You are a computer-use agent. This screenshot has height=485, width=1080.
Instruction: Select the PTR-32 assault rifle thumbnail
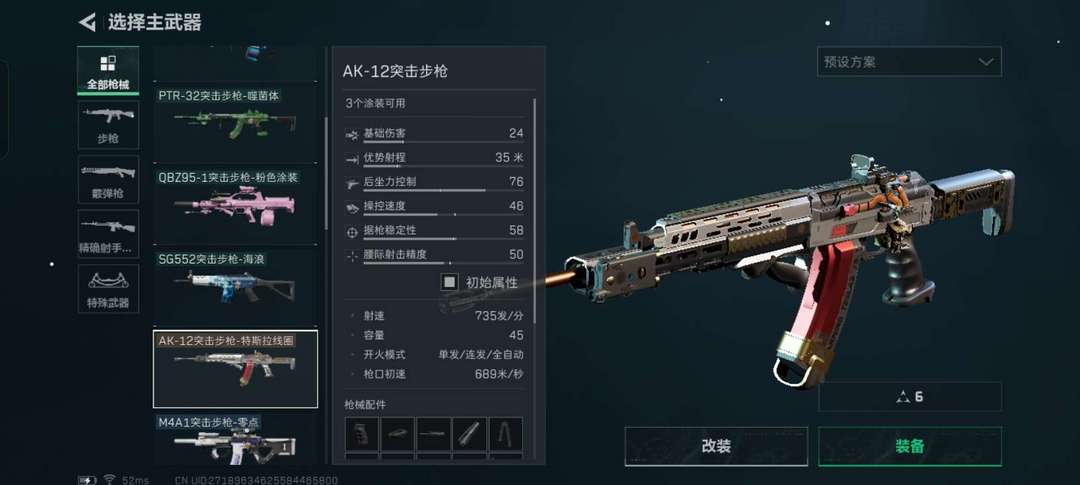point(235,123)
